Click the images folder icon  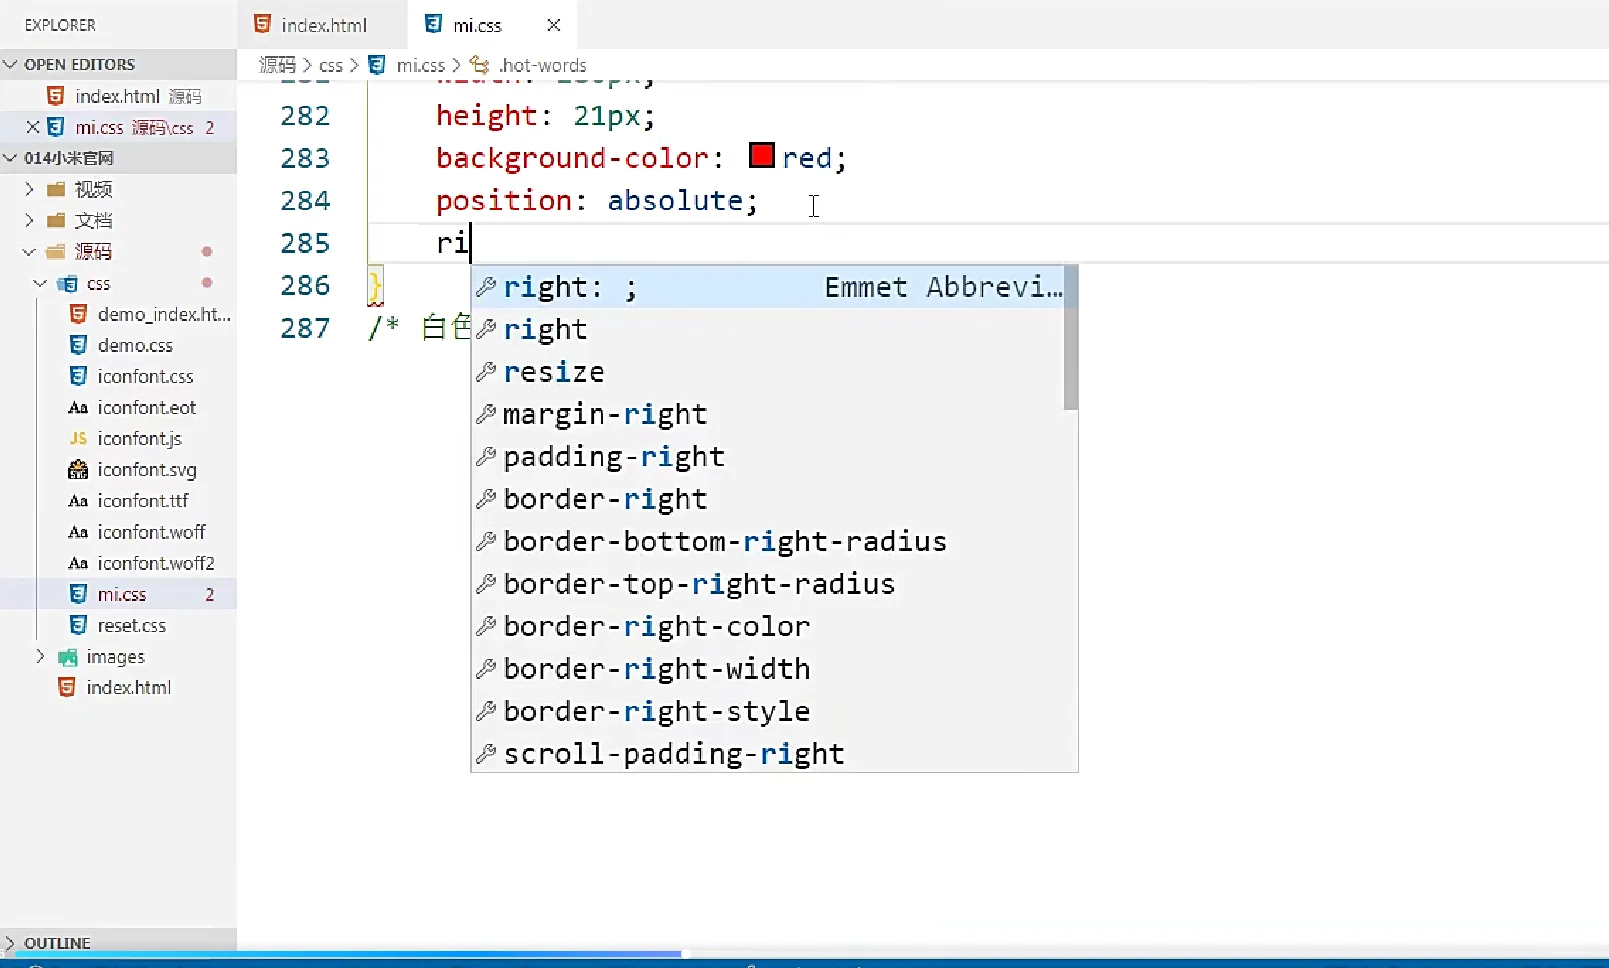(67, 657)
